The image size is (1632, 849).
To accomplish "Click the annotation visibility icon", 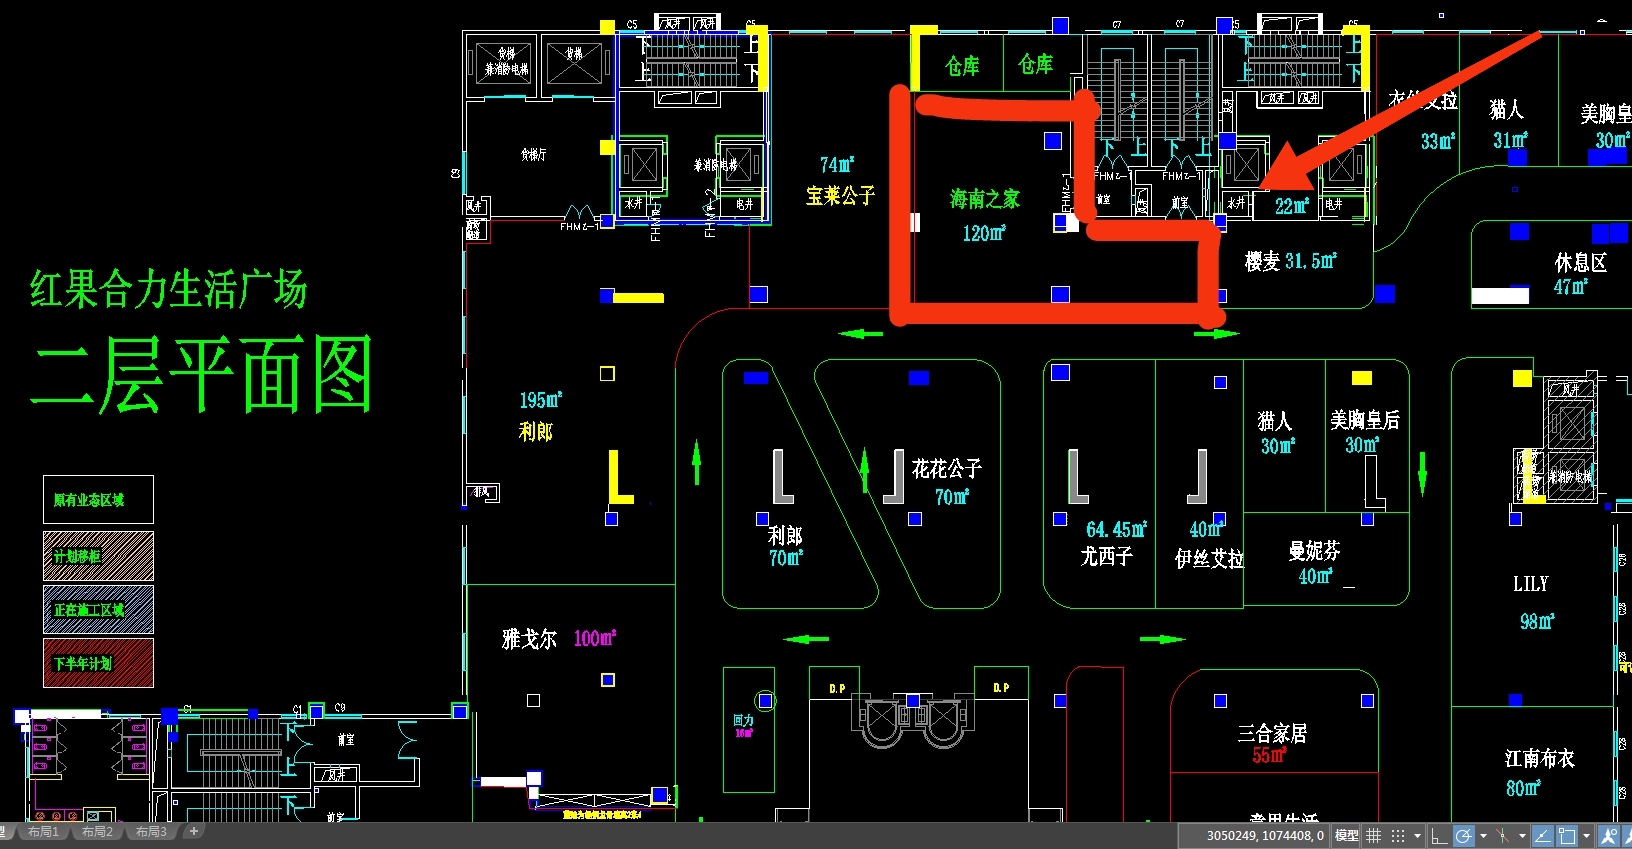I will [1609, 836].
